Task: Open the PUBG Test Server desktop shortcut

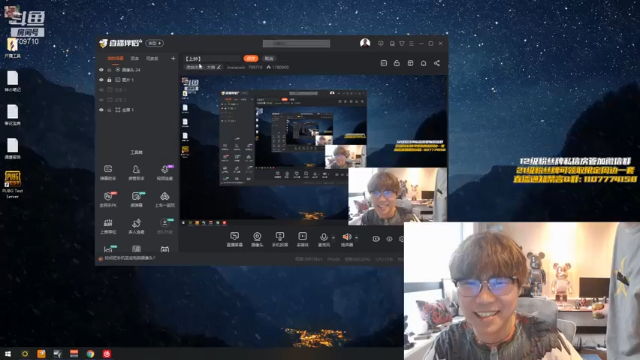Action: [12, 184]
